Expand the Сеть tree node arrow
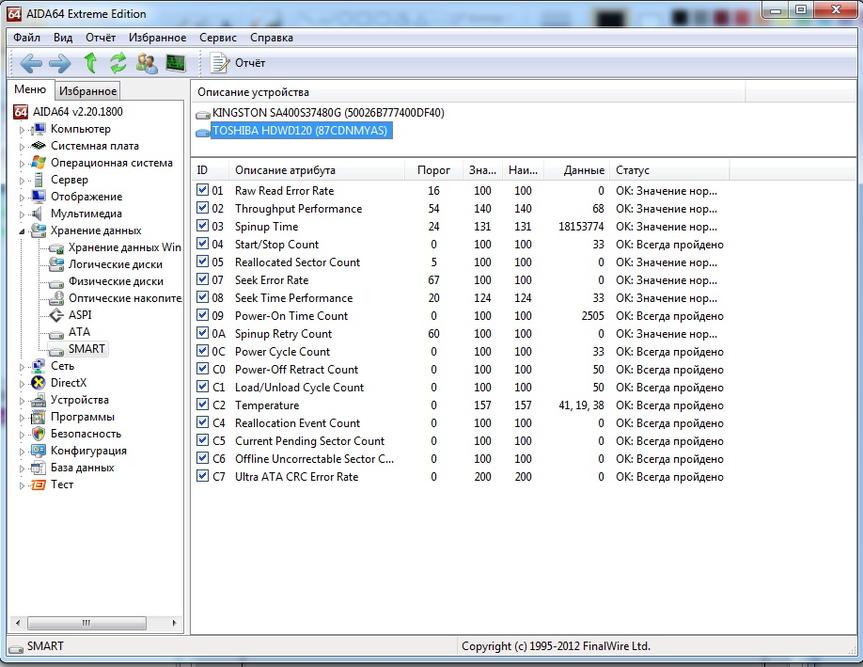863x667 pixels. click(22, 367)
